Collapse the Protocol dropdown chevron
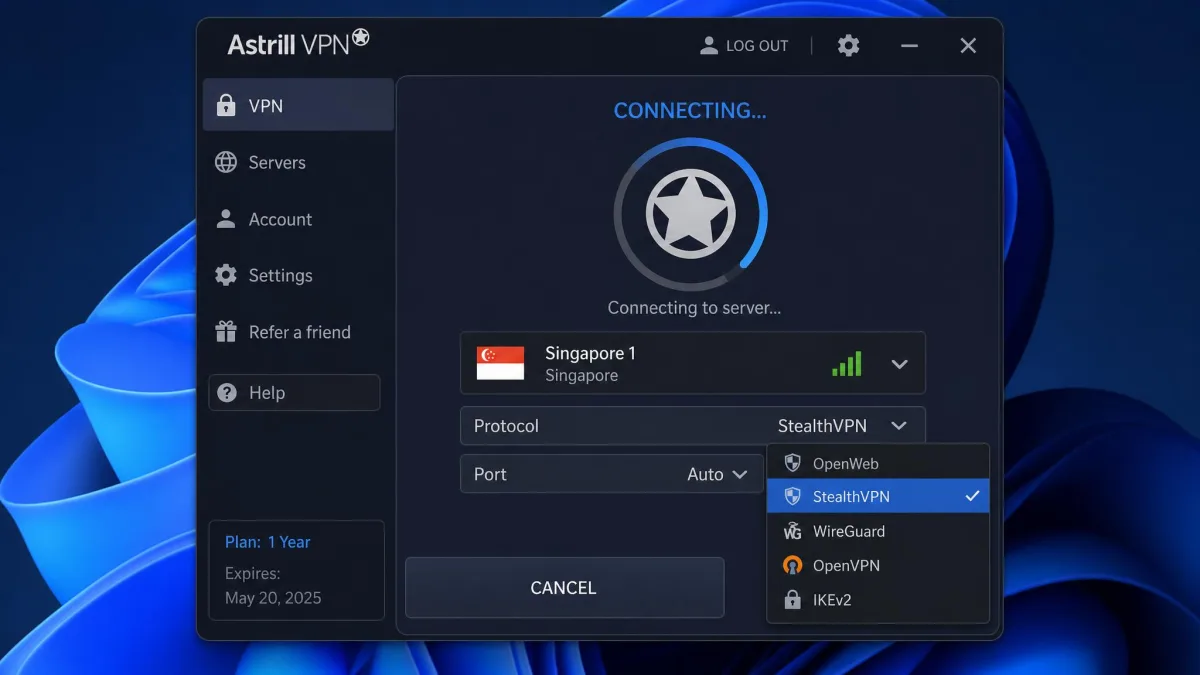The width and height of the screenshot is (1200, 675). (x=899, y=426)
